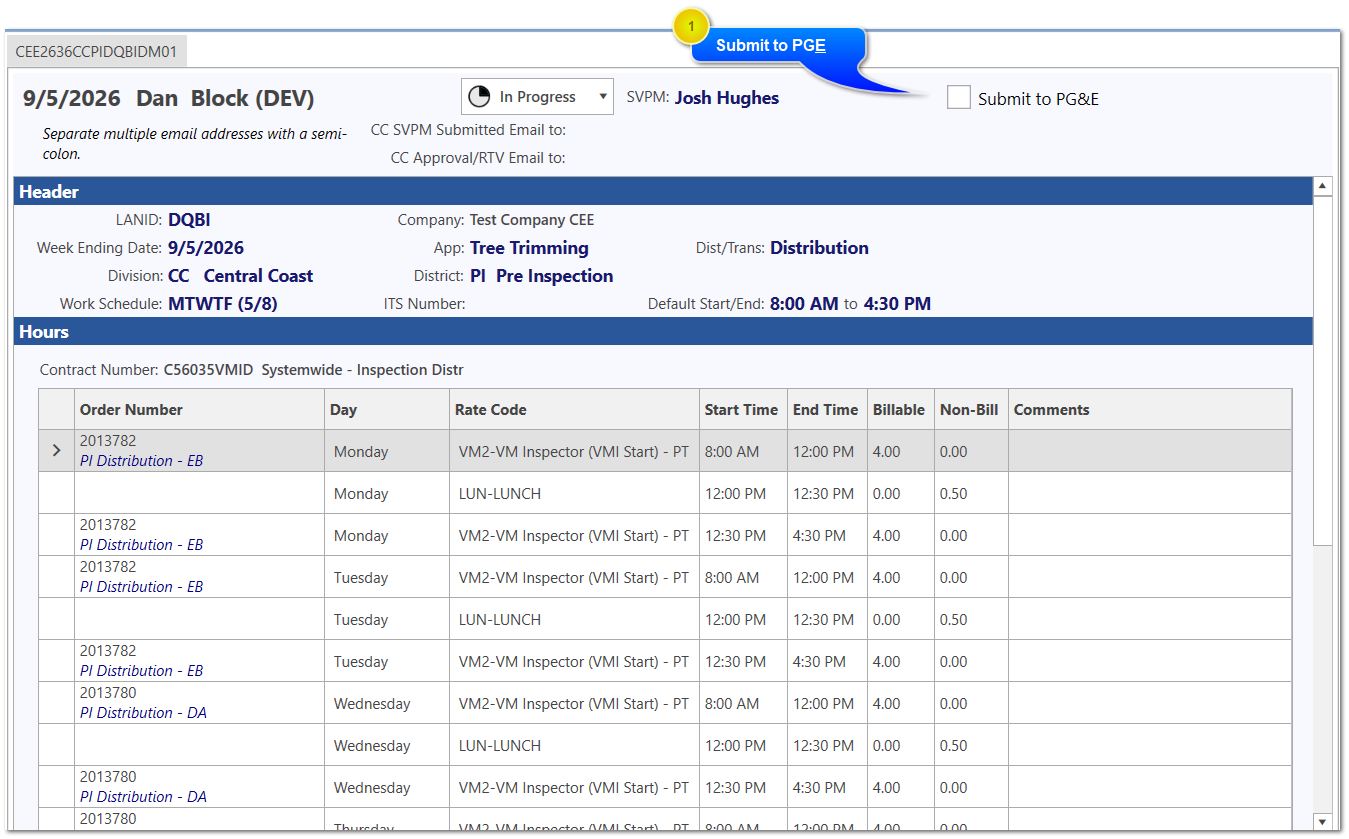The image size is (1349, 839).
Task: Click District value Pre Inspection
Action: [x=555, y=276]
